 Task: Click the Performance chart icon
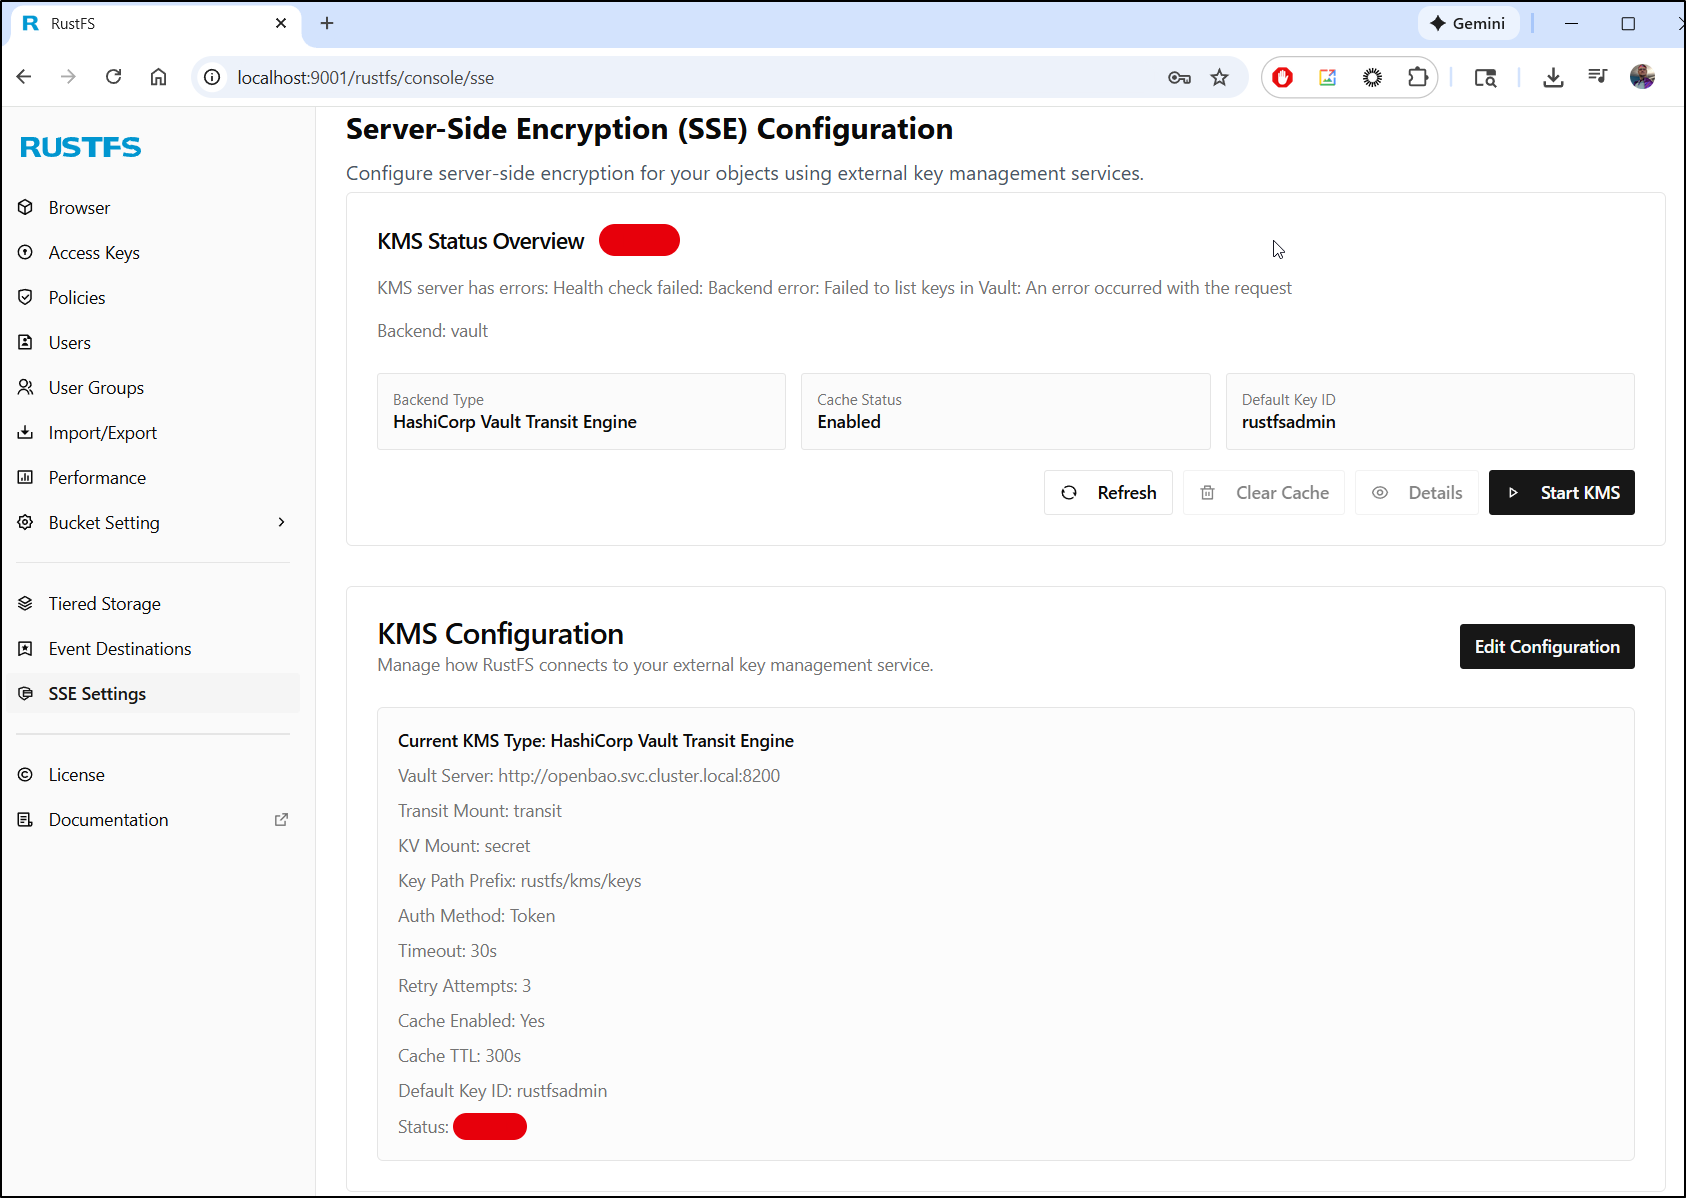pos(26,477)
